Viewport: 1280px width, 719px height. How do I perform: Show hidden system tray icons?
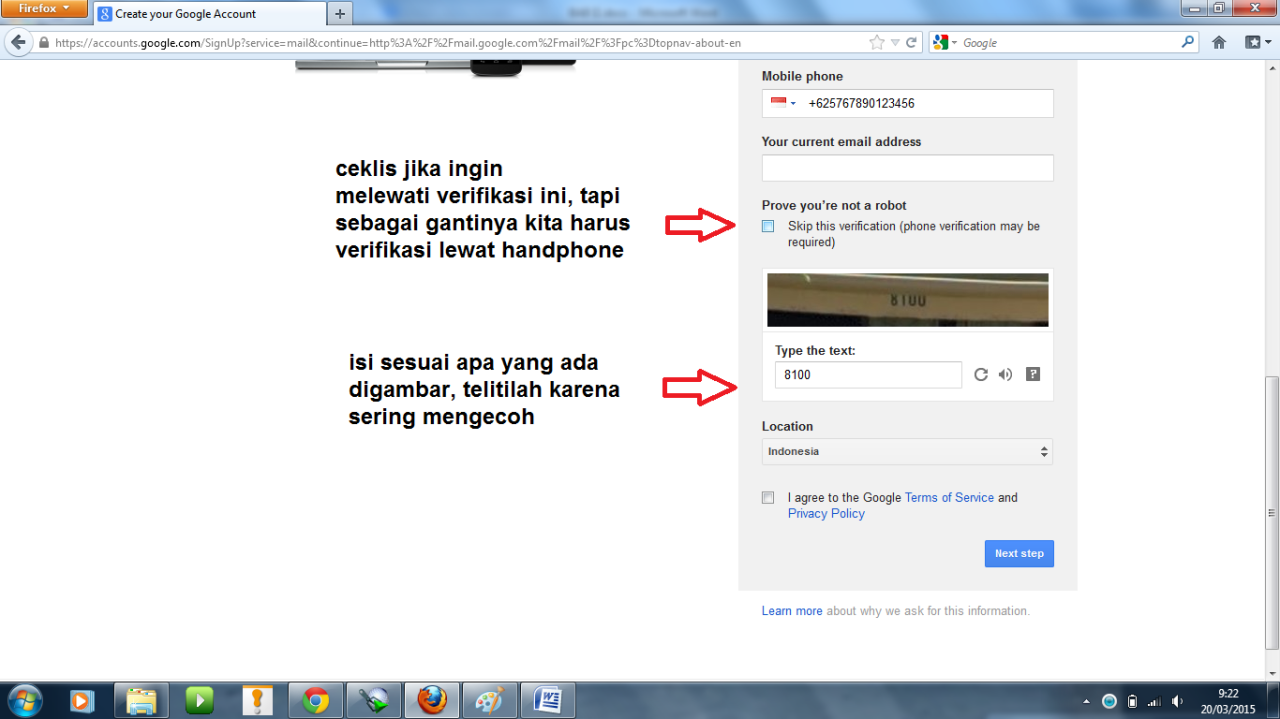point(1086,701)
